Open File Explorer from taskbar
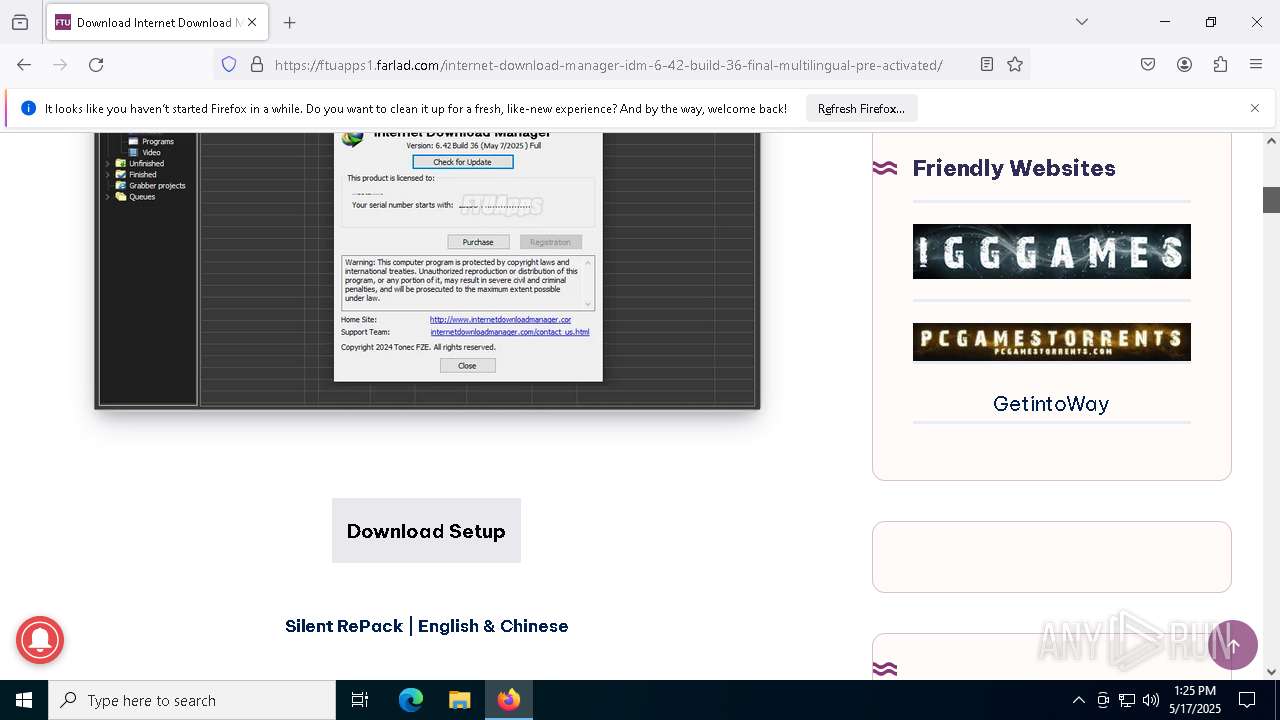The width and height of the screenshot is (1280, 720). 459,700
